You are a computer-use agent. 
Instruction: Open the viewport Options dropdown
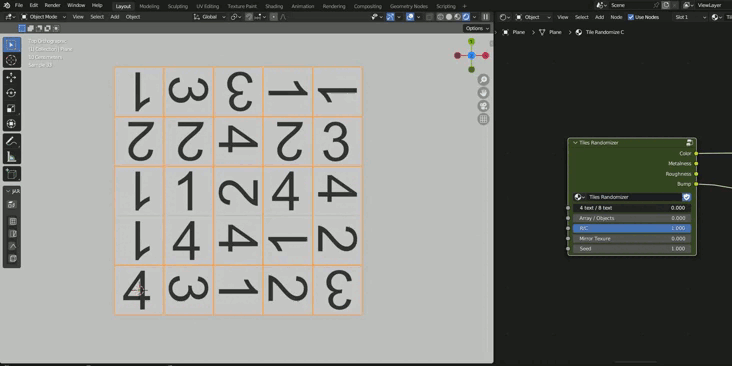coord(477,28)
